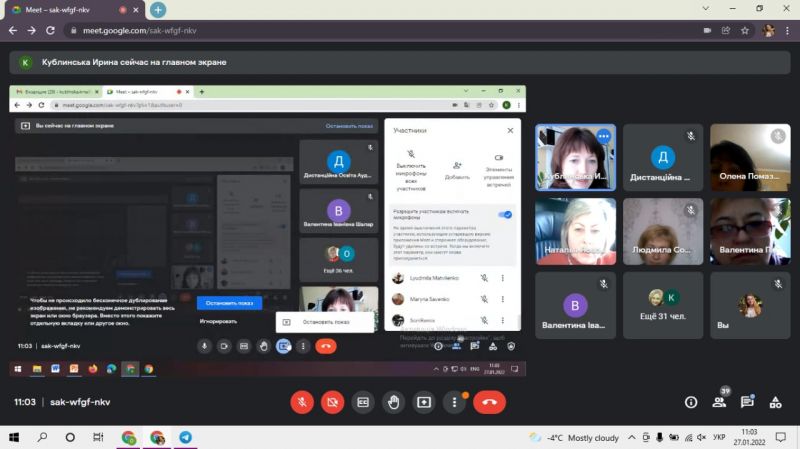Viewport: 800px width, 449px height.
Task: Go forward with browser forward arrow
Action: coord(32,31)
